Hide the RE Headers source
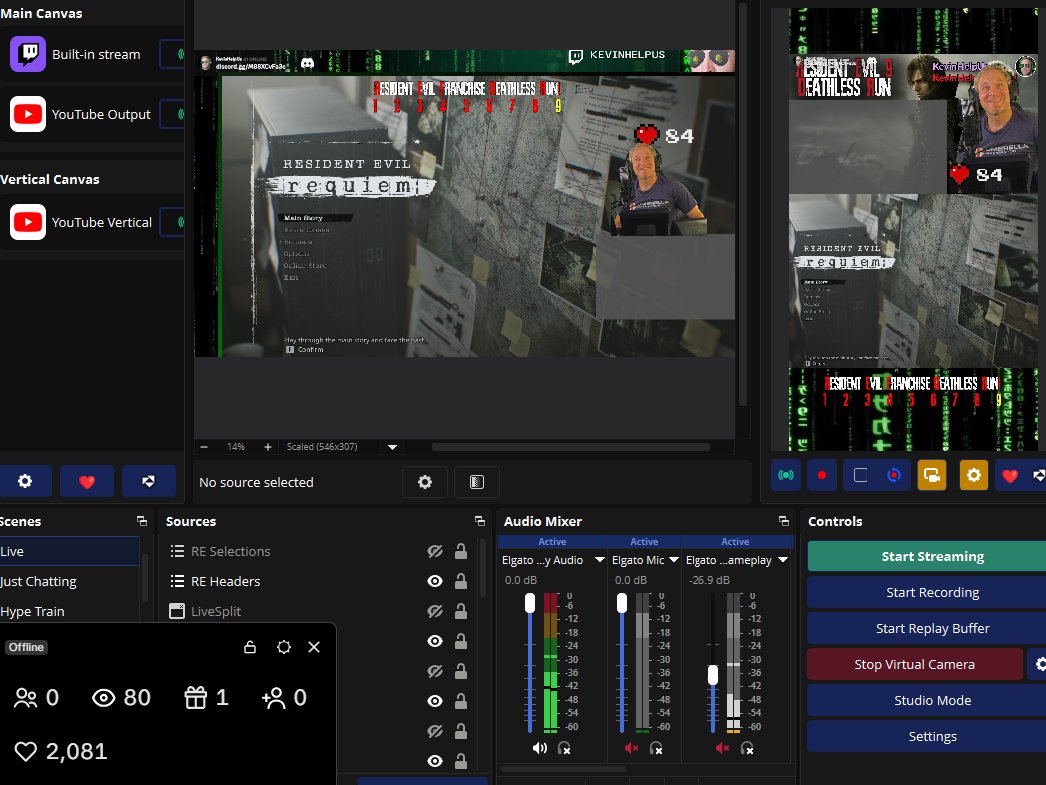This screenshot has width=1046, height=785. tap(435, 581)
